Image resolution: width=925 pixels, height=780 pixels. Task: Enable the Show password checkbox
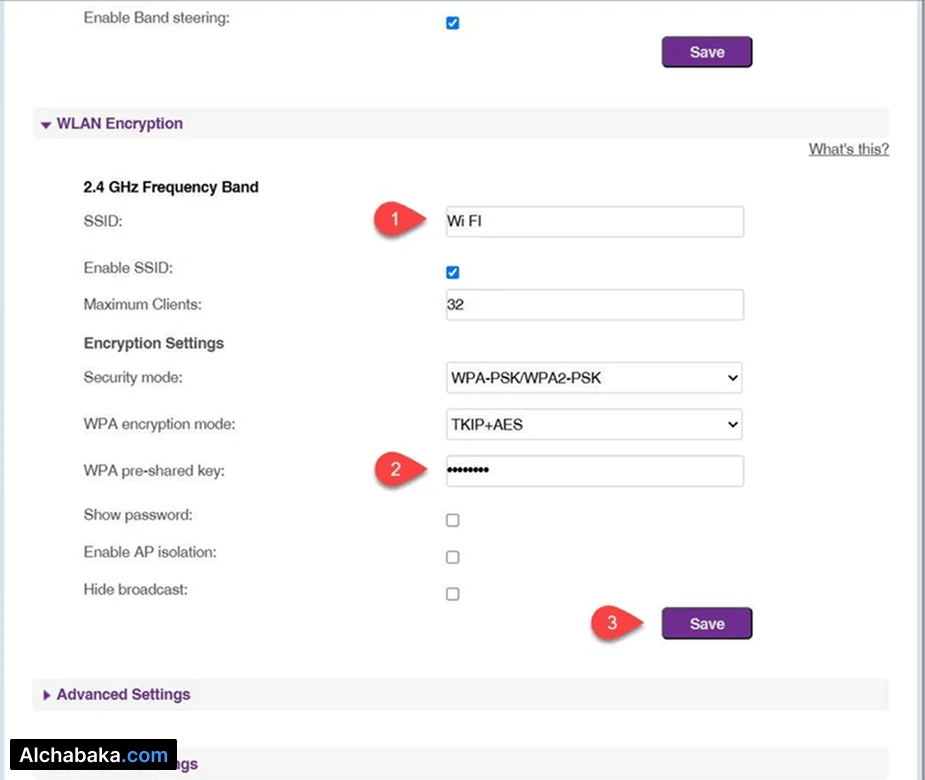(452, 520)
